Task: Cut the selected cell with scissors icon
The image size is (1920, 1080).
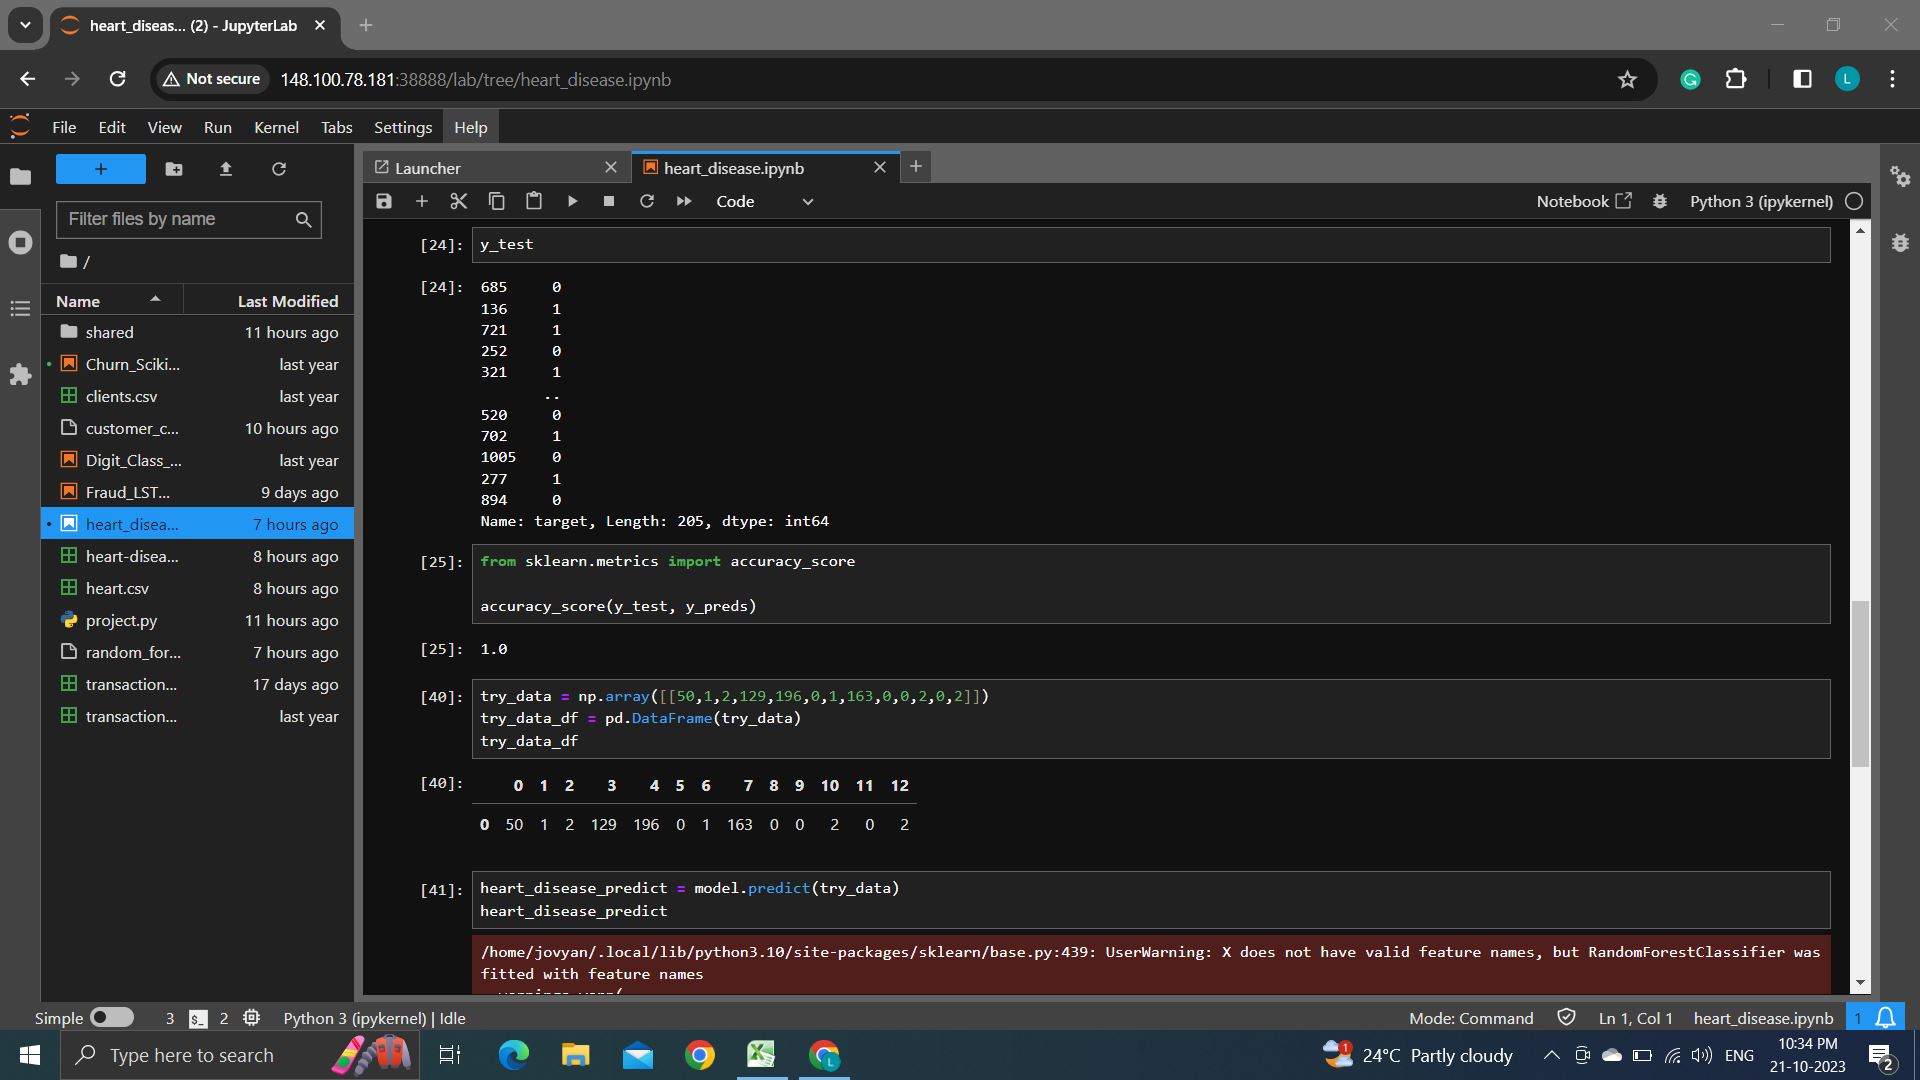Action: [459, 201]
